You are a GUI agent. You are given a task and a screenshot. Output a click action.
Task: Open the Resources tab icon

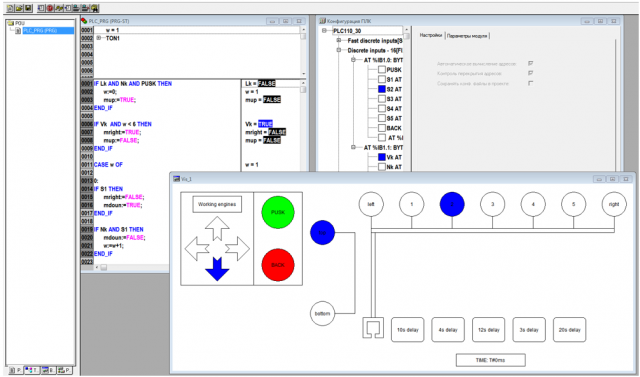(x=64, y=370)
